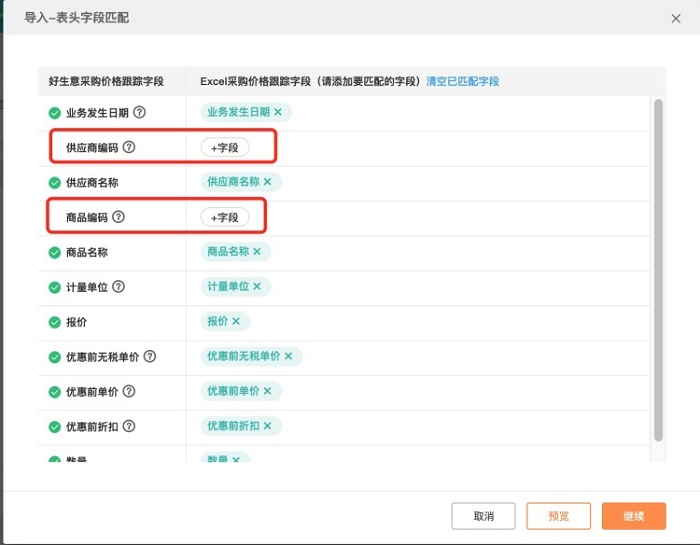Remove the matched 业务发生日期 field tag
700x545 pixels.
click(278, 112)
